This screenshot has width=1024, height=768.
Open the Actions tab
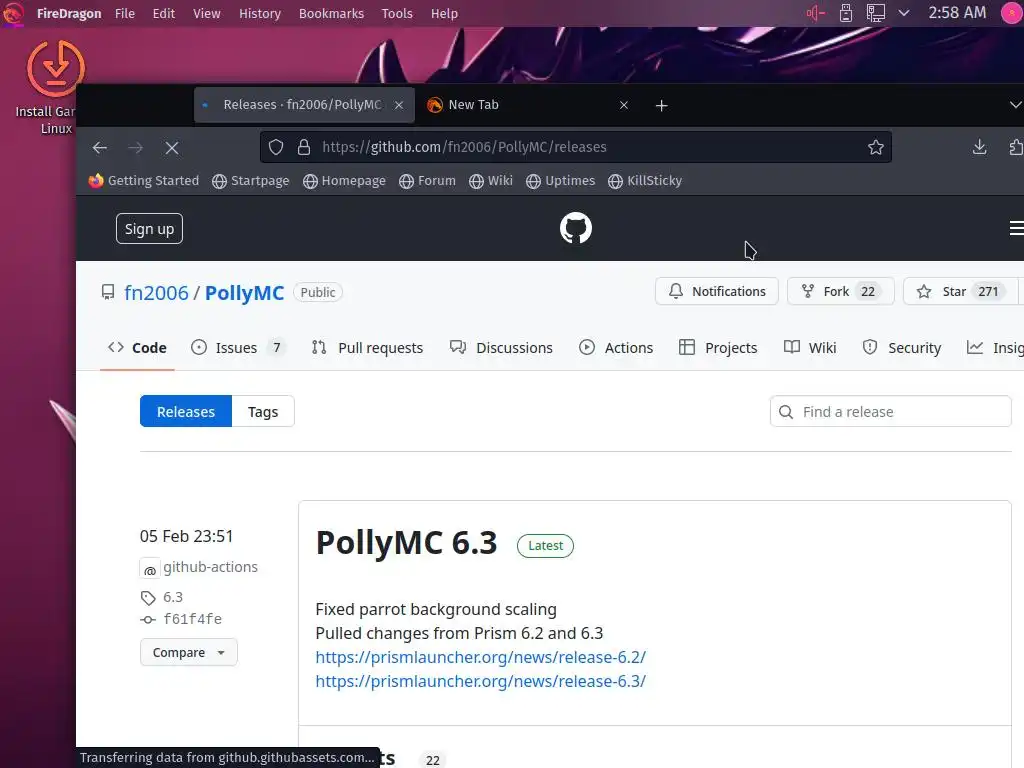point(616,347)
